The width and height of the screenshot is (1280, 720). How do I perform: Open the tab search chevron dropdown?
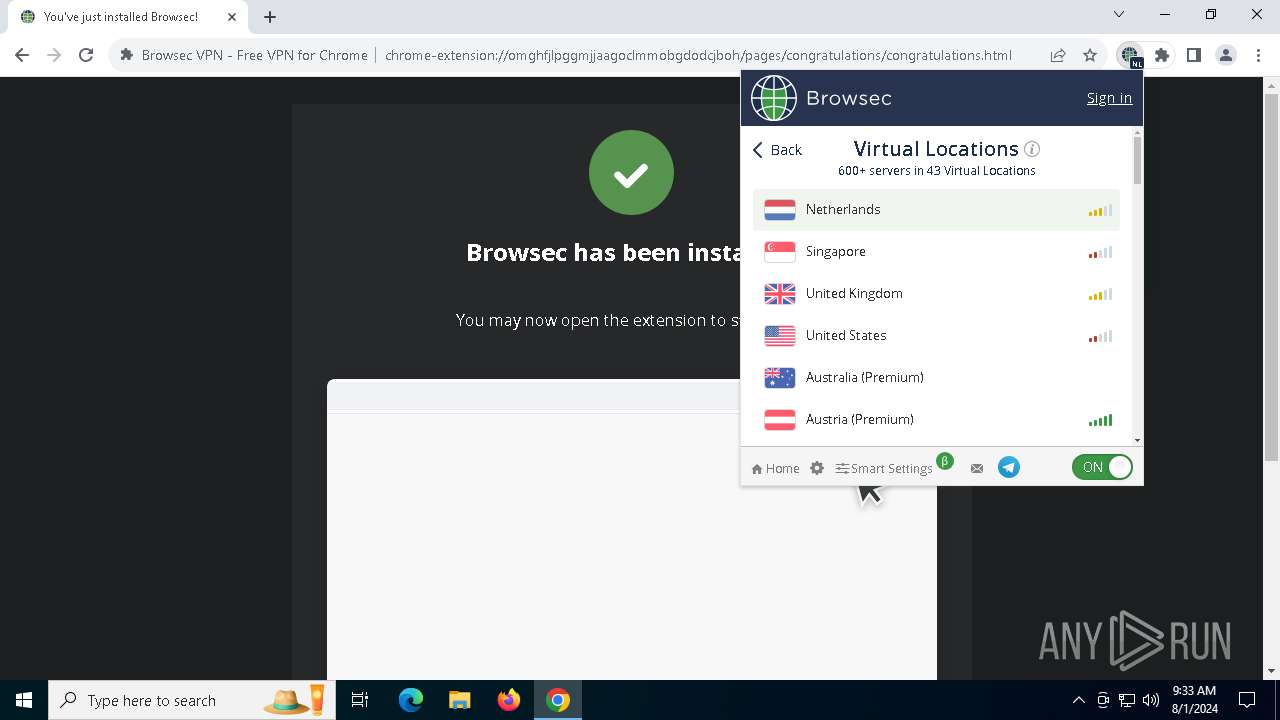point(1119,15)
